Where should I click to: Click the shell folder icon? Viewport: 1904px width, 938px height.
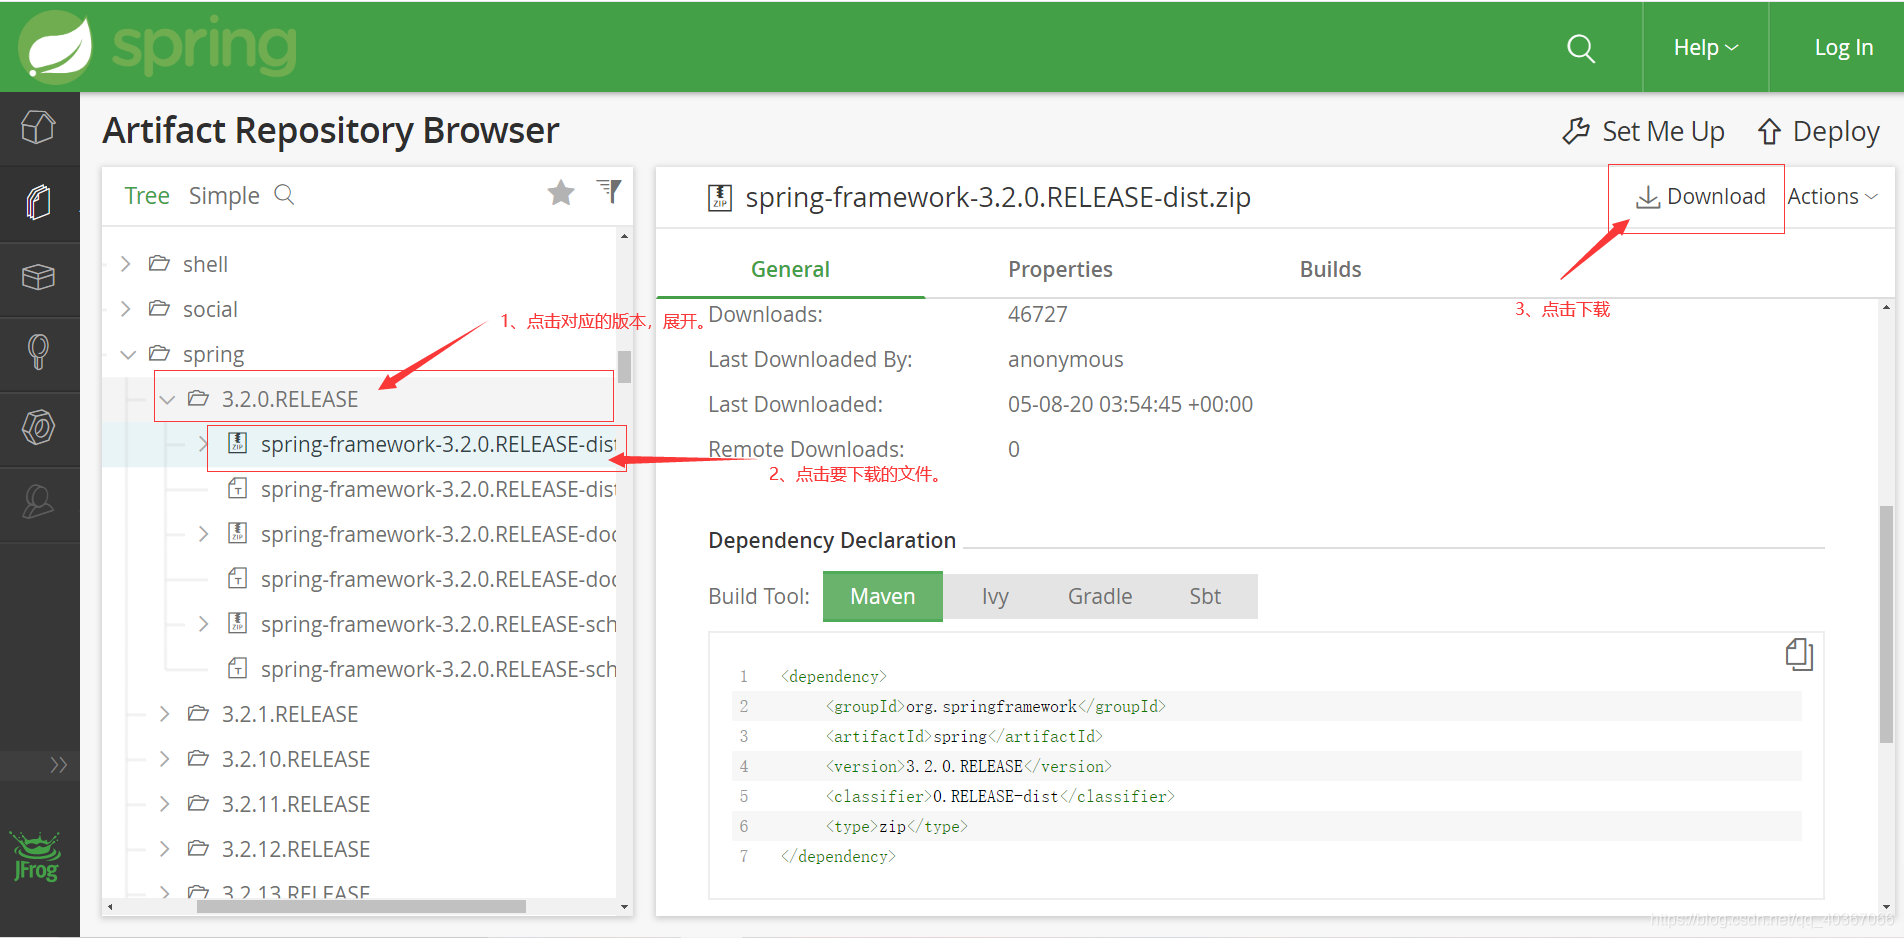pos(159,264)
